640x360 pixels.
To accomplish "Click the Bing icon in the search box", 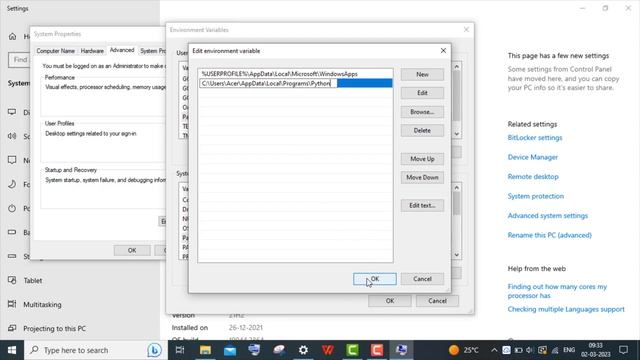I will pos(154,350).
